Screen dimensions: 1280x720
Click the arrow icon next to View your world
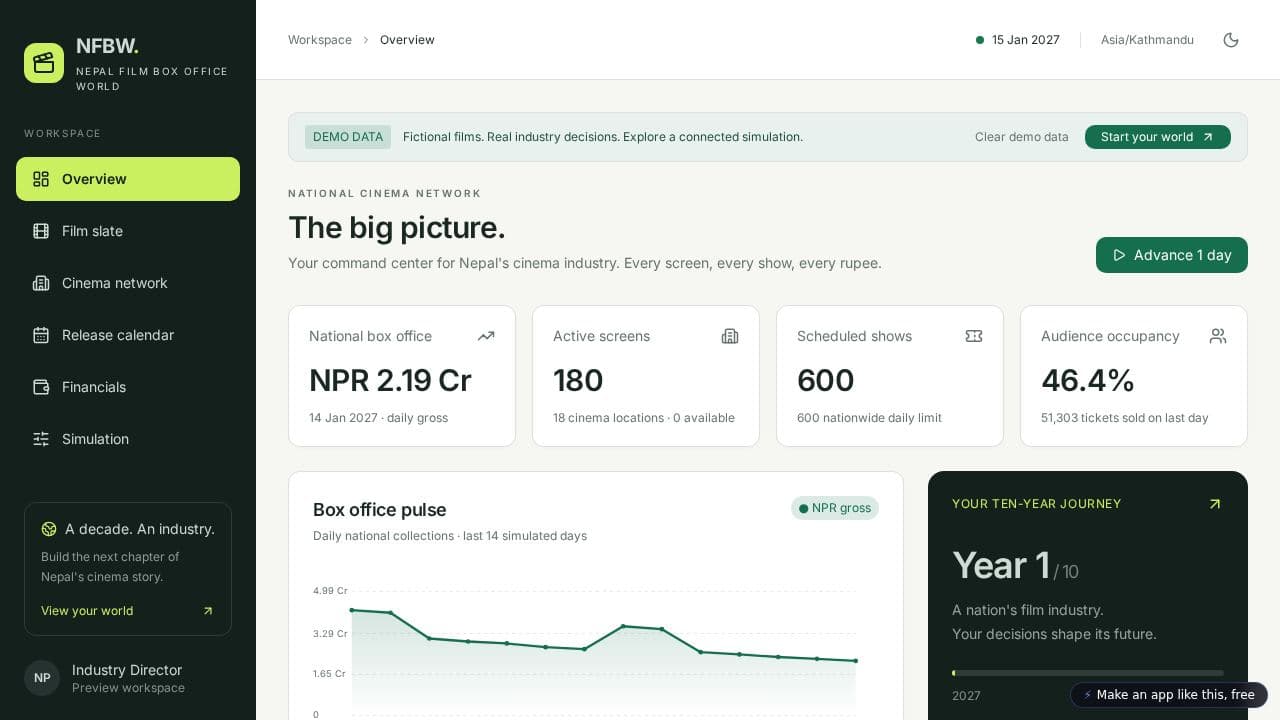click(208, 611)
